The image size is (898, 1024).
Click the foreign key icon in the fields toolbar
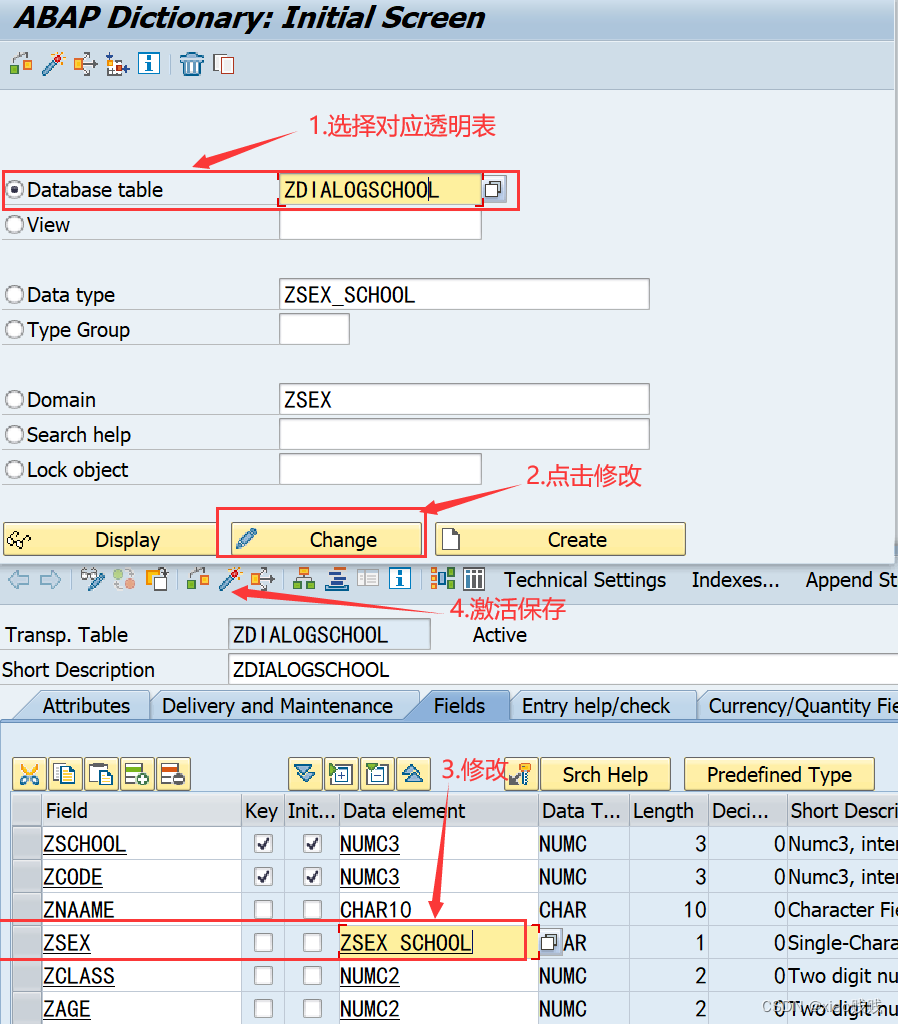click(x=521, y=774)
